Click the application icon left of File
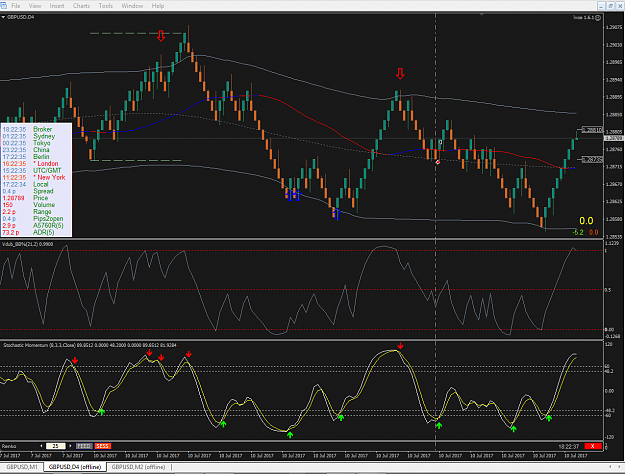The height and width of the screenshot is (474, 625). tap(4, 6)
